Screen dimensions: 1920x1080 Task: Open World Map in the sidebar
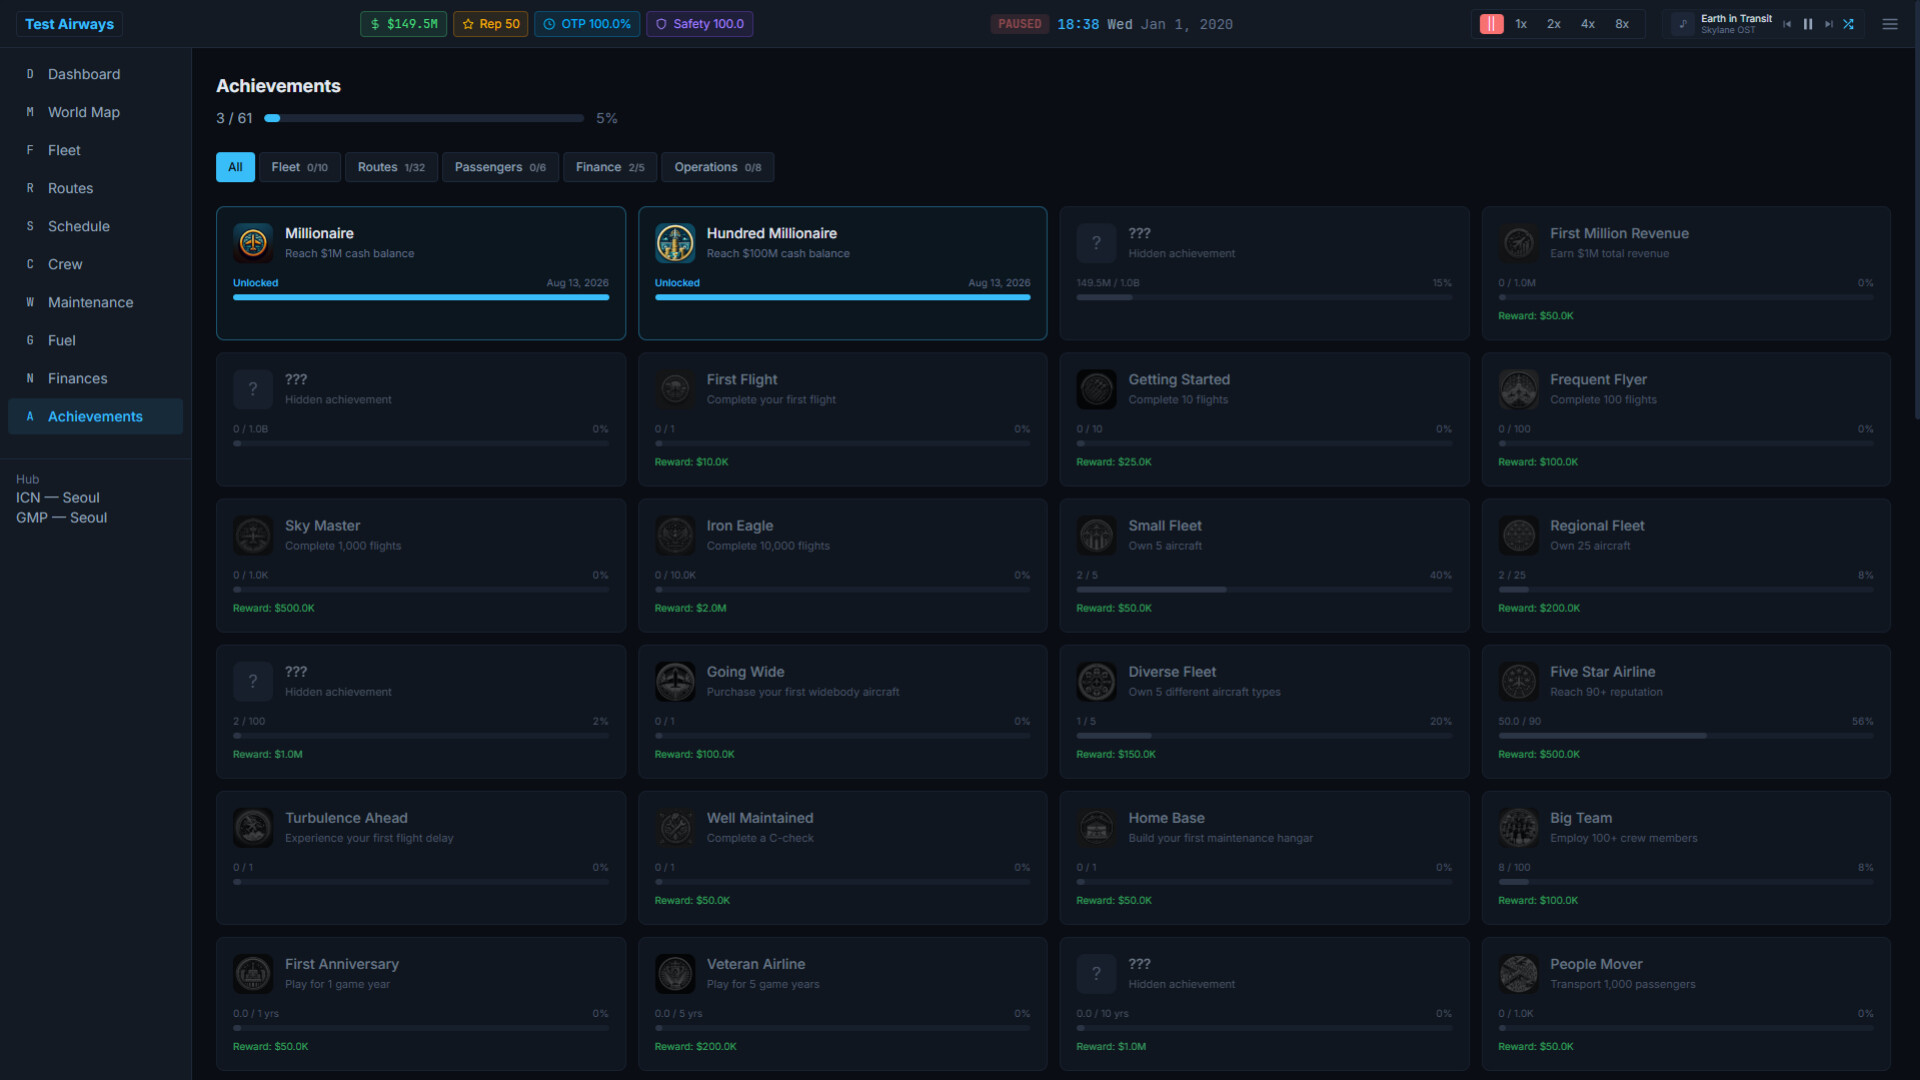click(x=95, y=112)
